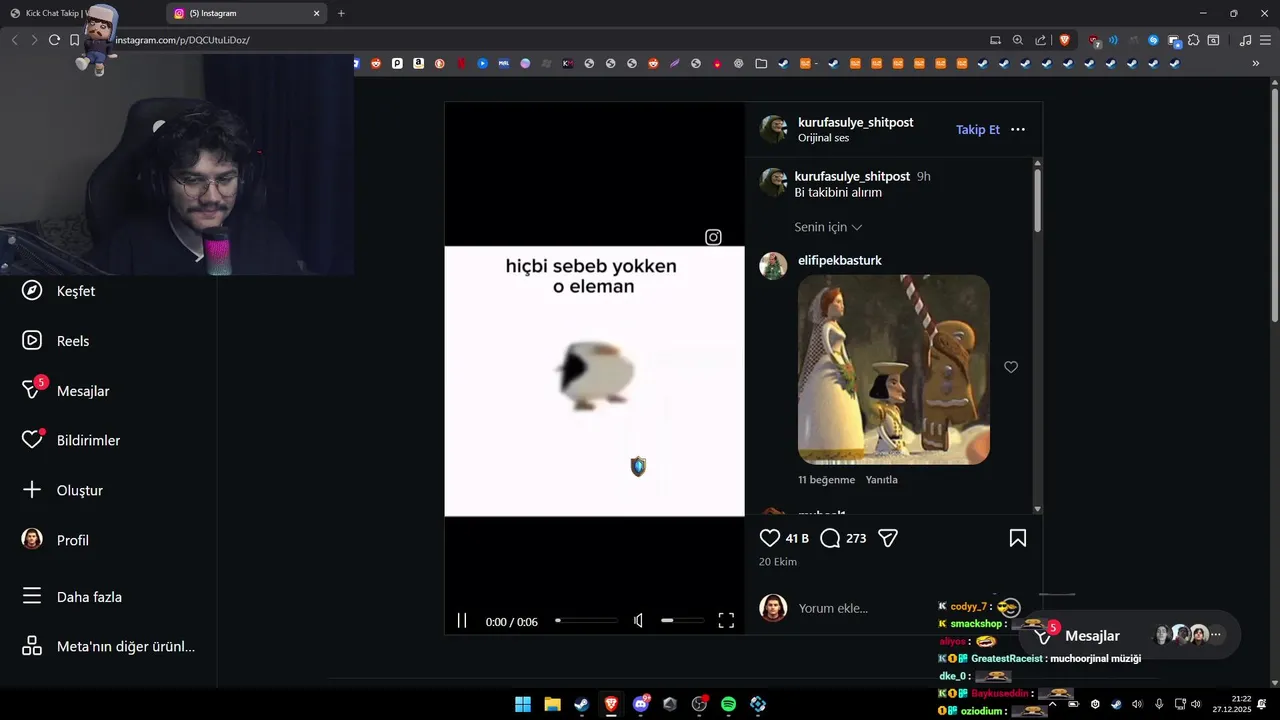The width and height of the screenshot is (1280, 720).
Task: Show more bookmarks chevron
Action: pyautogui.click(x=1256, y=63)
